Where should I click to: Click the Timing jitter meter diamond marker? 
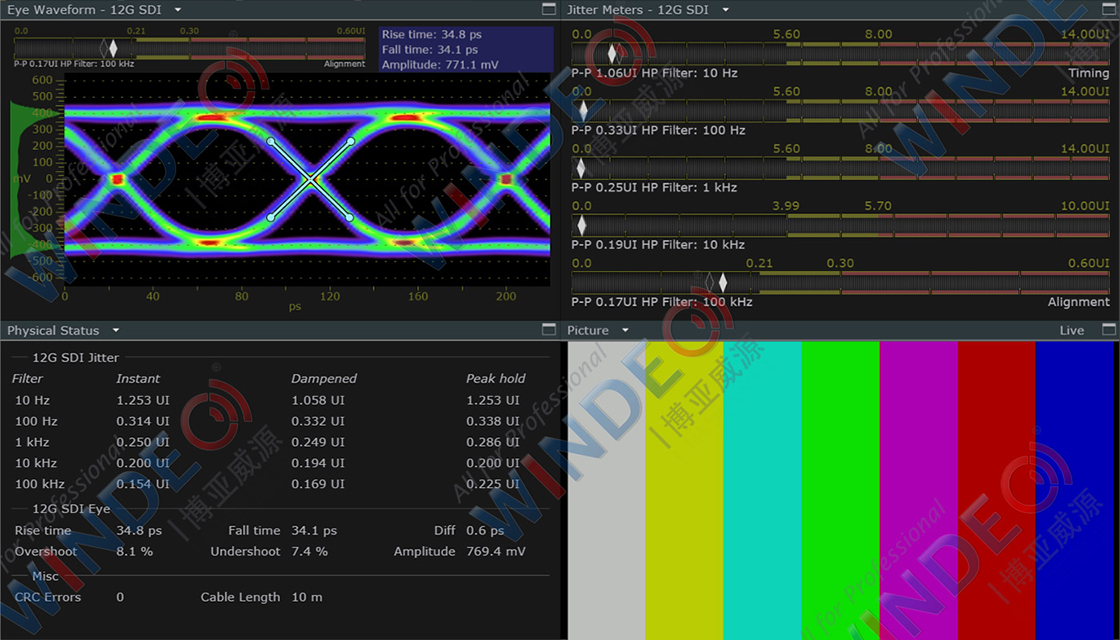pos(613,54)
